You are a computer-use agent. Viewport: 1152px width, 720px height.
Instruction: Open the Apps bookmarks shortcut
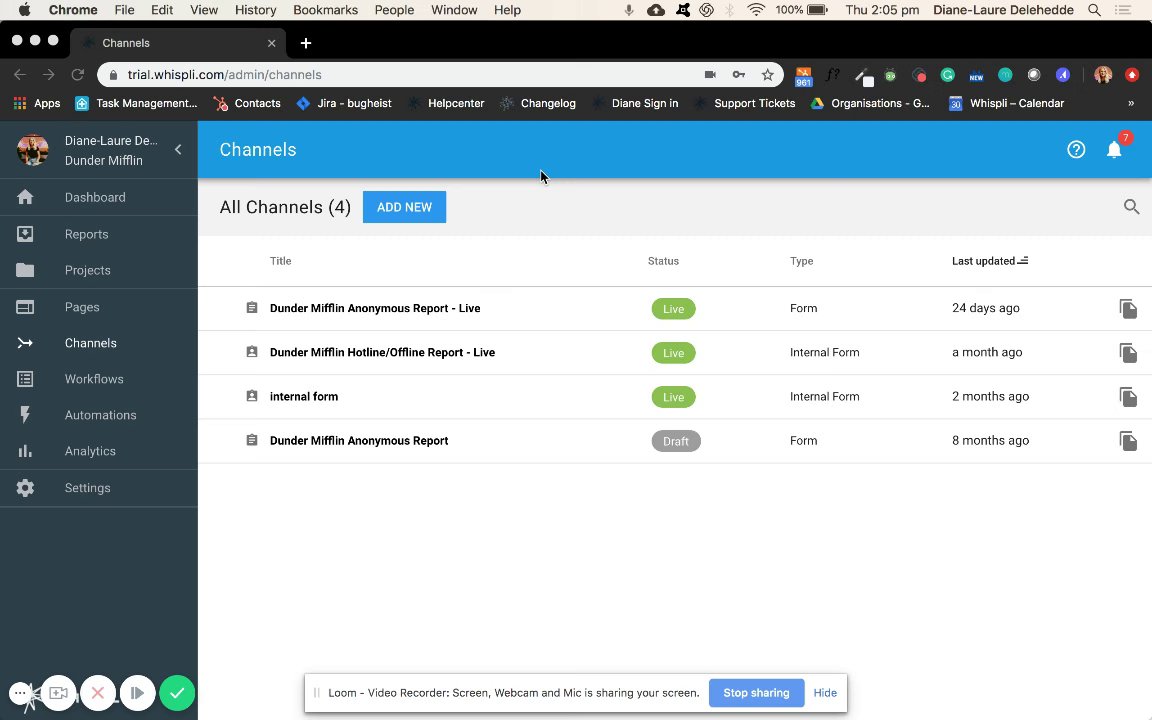pos(37,103)
